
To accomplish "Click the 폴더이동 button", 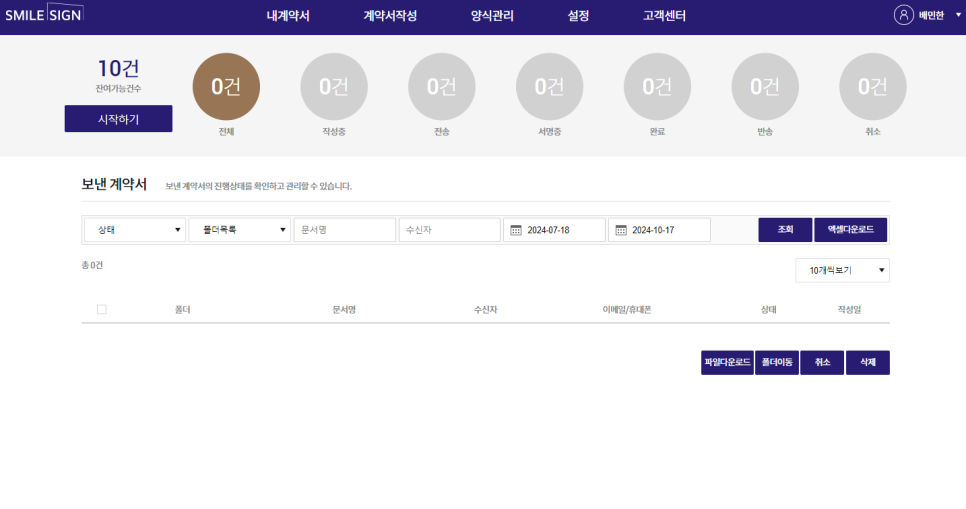I will [x=777, y=362].
